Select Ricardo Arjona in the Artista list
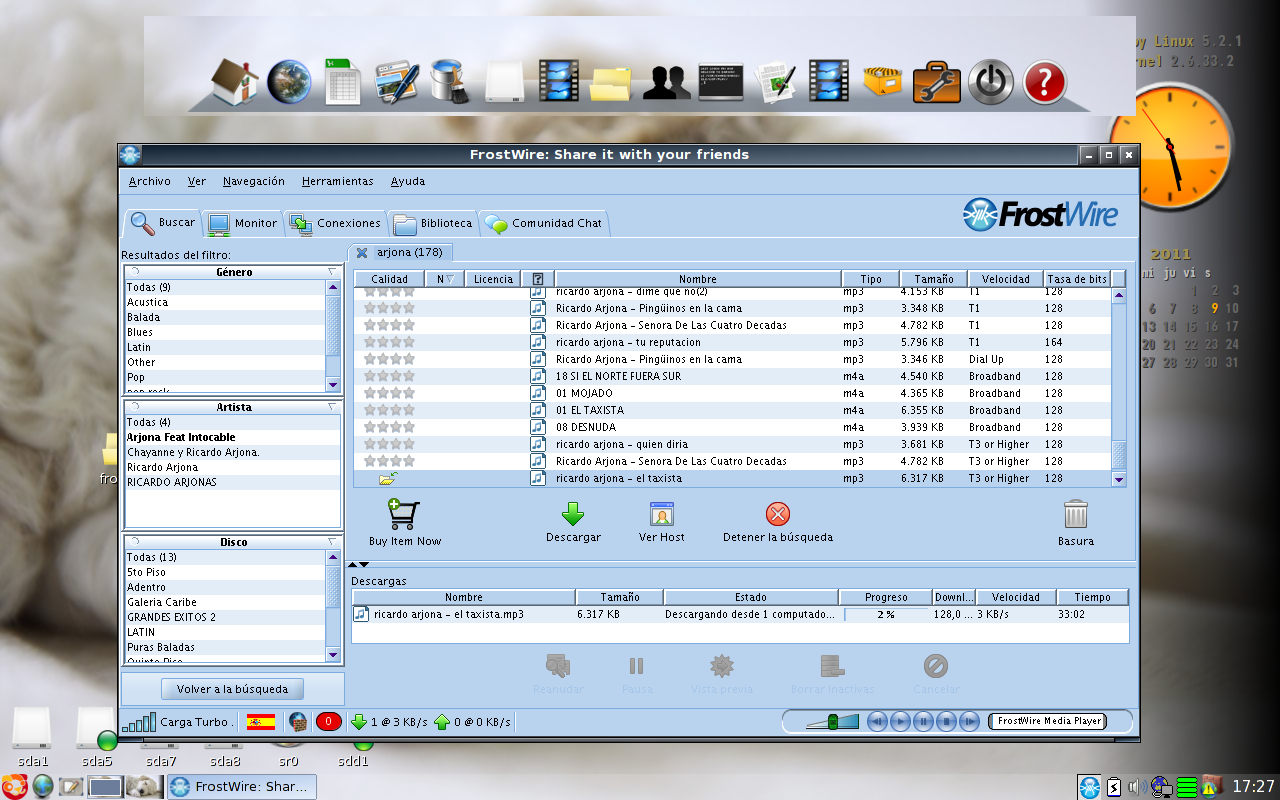The image size is (1280, 800). click(x=233, y=467)
